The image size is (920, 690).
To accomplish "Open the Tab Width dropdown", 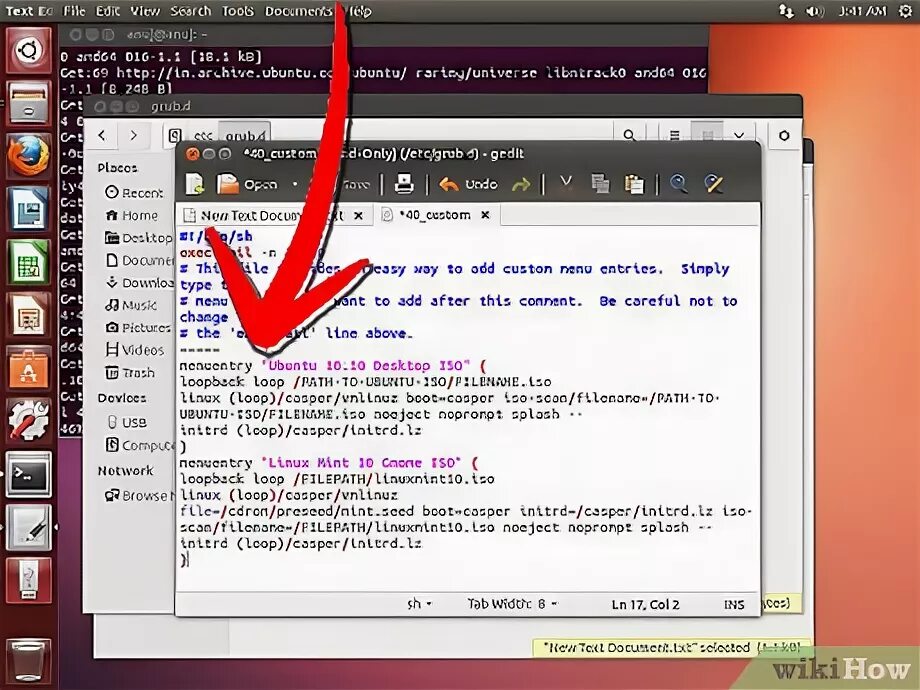I will [512, 603].
